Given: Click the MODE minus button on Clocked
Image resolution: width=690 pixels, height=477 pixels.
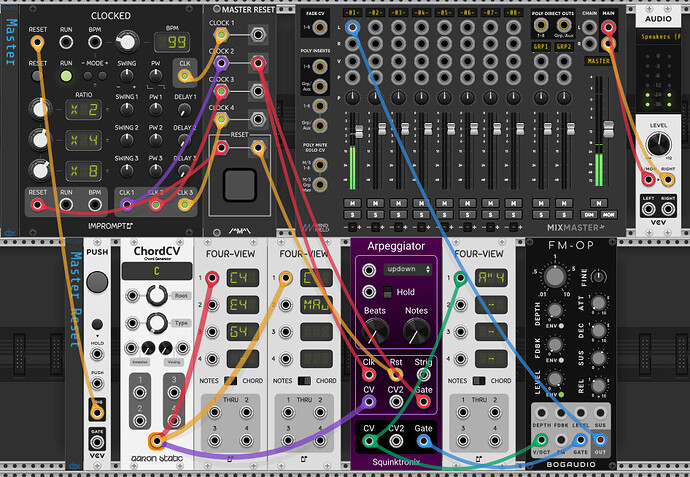Looking at the screenshot, I should click(88, 76).
